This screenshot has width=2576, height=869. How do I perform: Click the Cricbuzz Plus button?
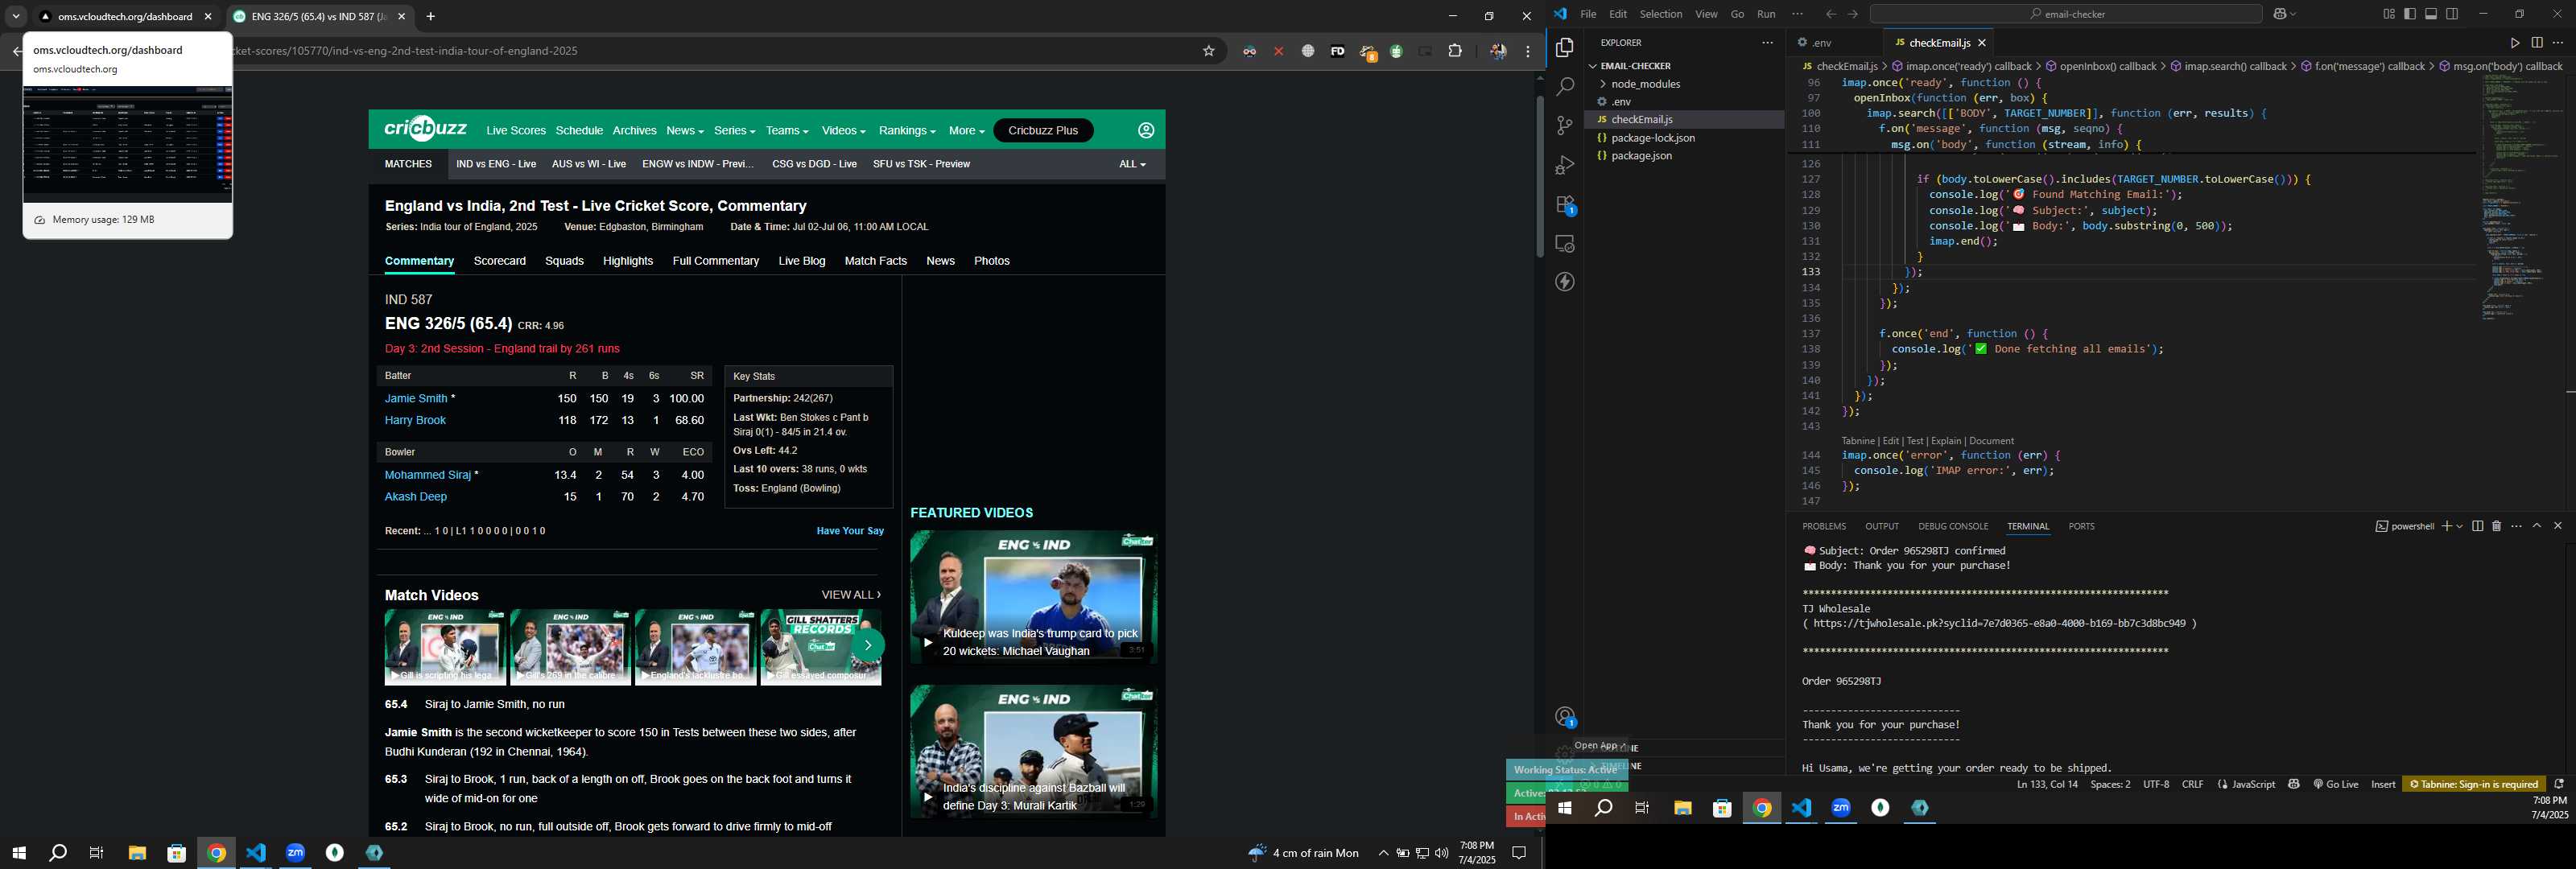coord(1043,131)
